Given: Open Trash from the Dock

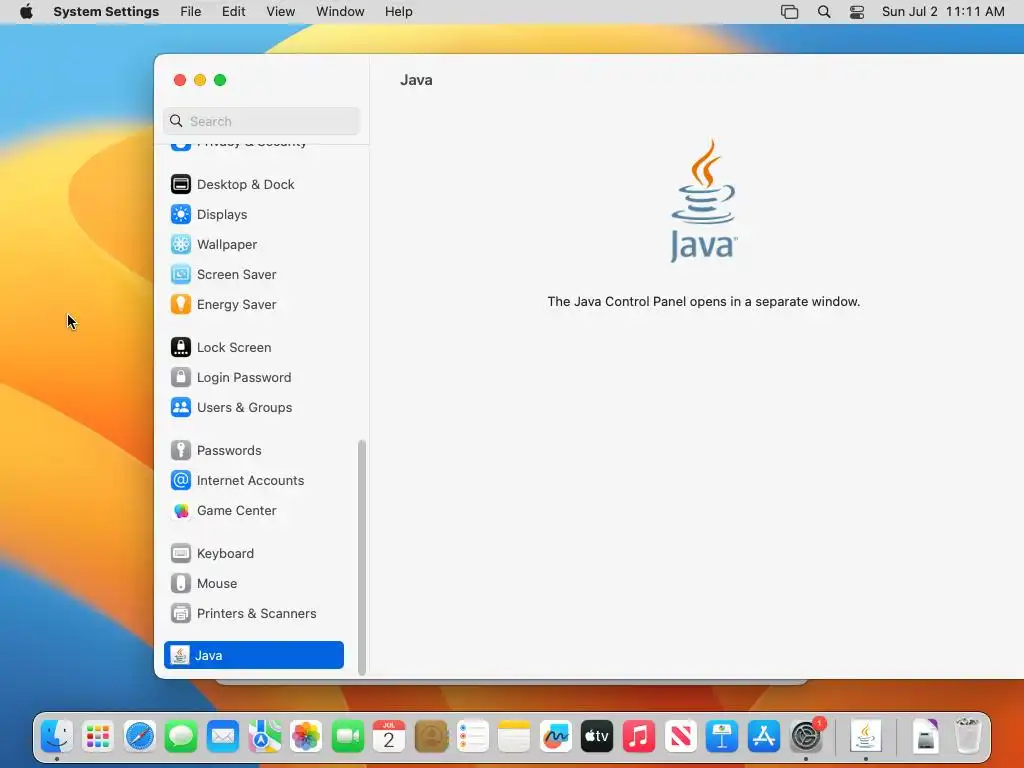Looking at the screenshot, I should [x=967, y=737].
